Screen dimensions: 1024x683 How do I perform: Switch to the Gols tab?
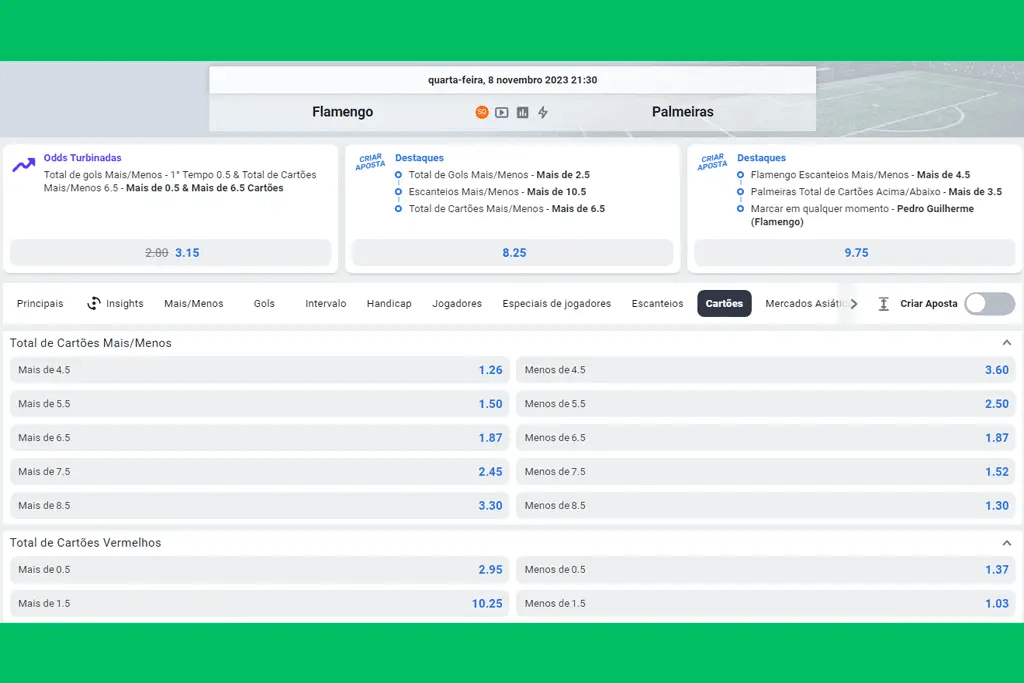(x=264, y=304)
